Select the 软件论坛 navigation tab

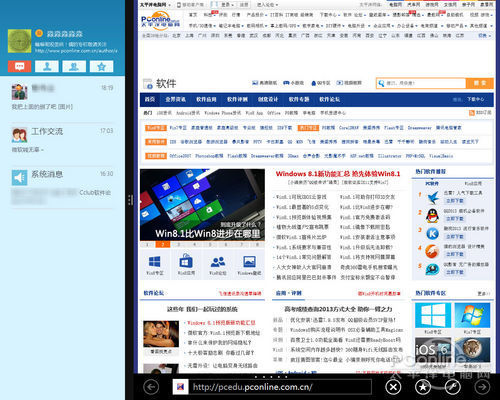[330, 99]
